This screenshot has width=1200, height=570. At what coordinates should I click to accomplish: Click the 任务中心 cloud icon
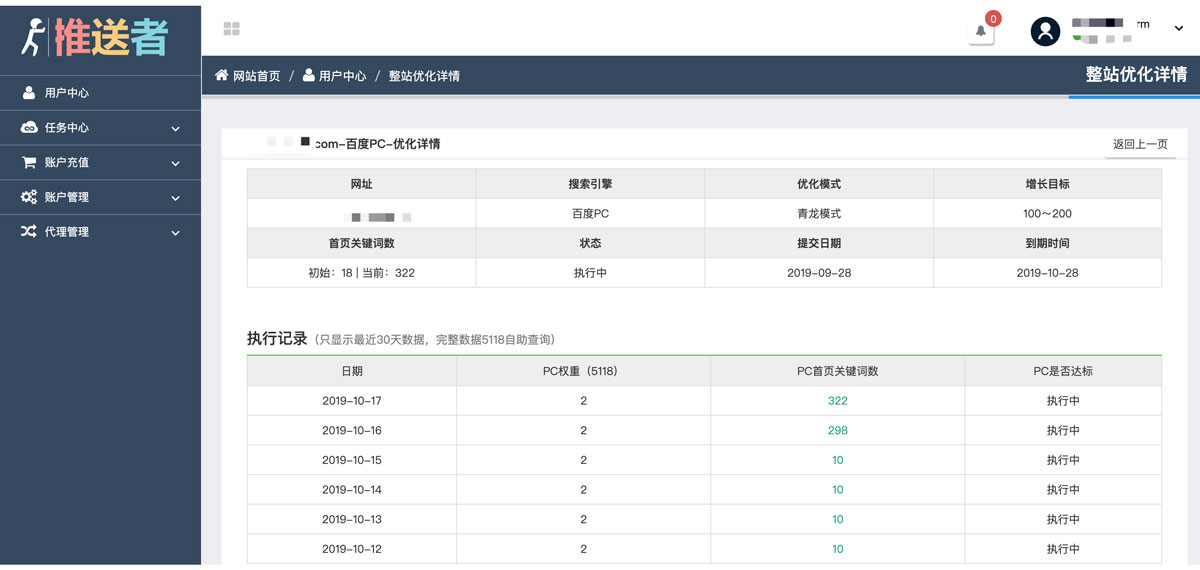29,128
